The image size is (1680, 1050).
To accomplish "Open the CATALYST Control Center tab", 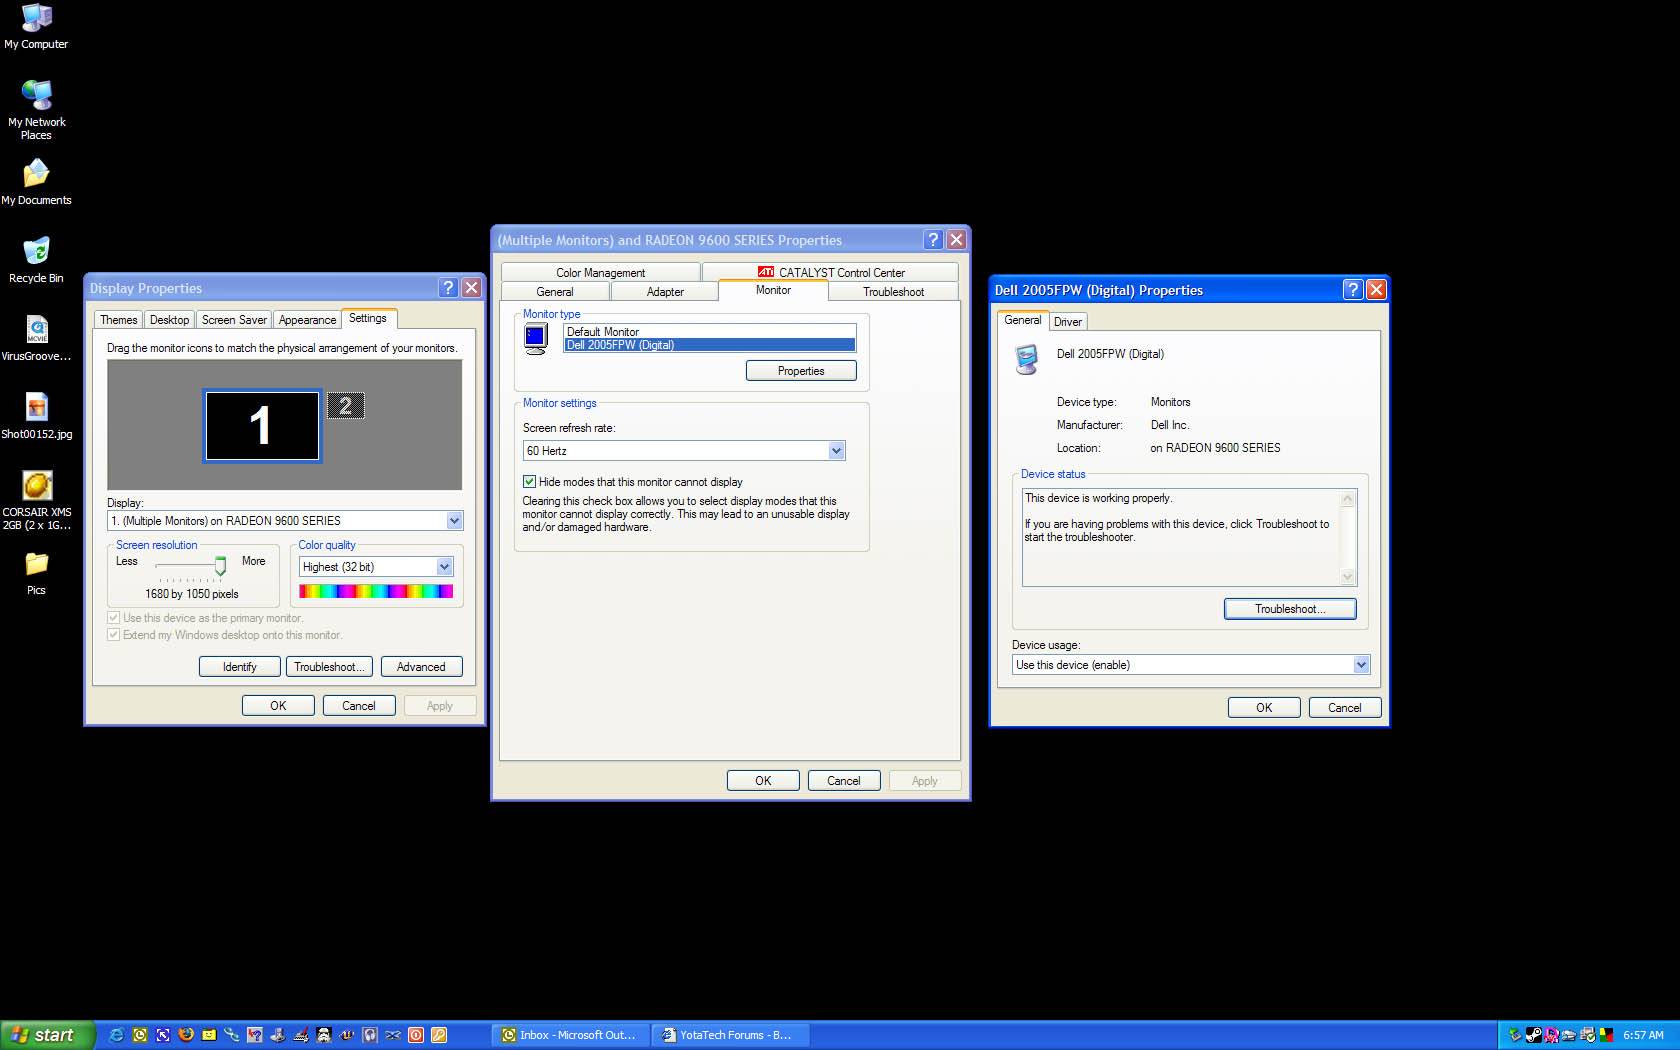I will pos(831,272).
